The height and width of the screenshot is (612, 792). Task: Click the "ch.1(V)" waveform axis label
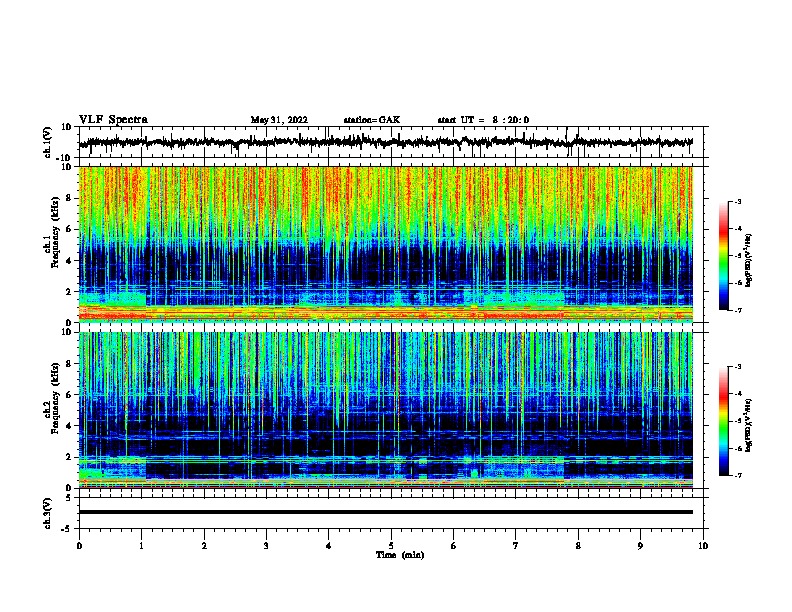(48, 142)
